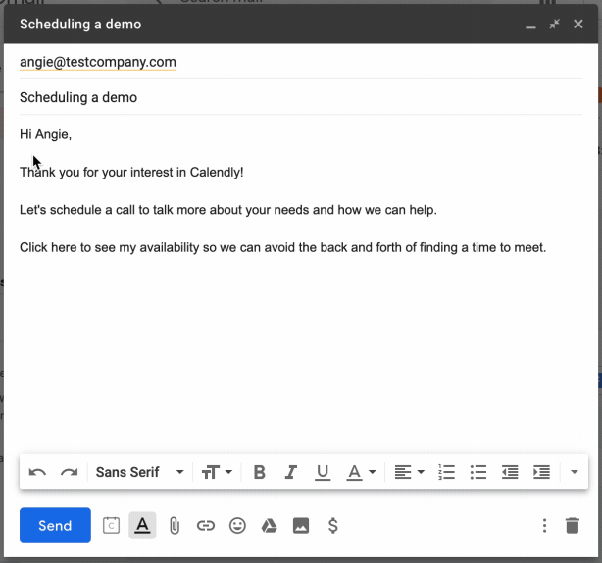This screenshot has height=563, width=602.
Task: Open the text color picker
Action: tap(361, 472)
